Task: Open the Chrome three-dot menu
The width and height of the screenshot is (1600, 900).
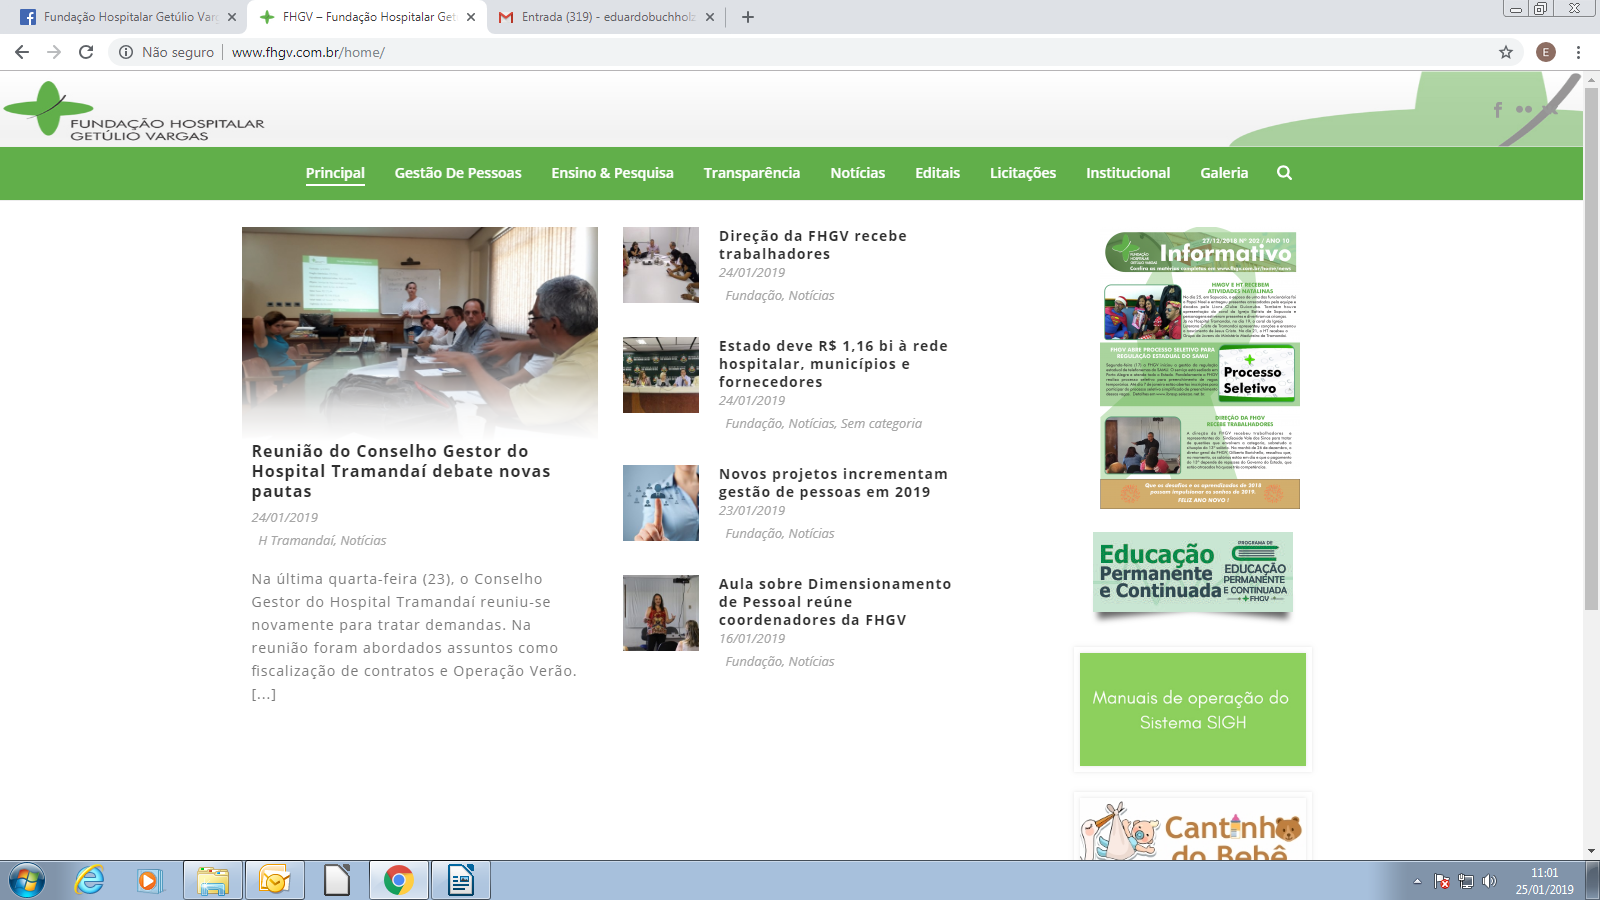Action: click(x=1578, y=52)
